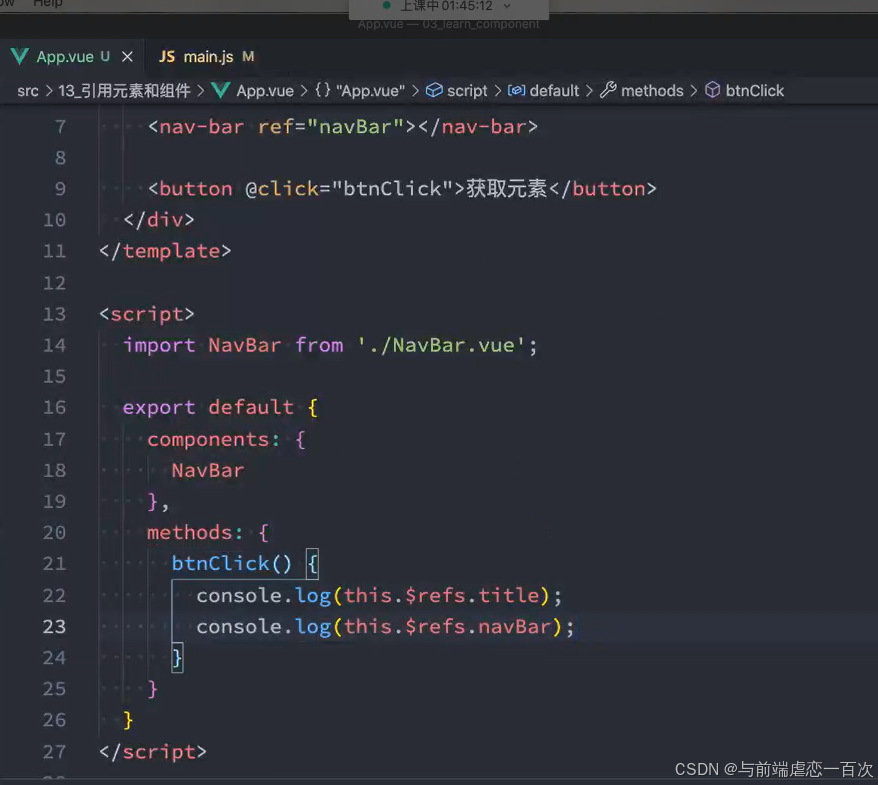
Task: Close the App.vue tab
Action: (x=128, y=57)
